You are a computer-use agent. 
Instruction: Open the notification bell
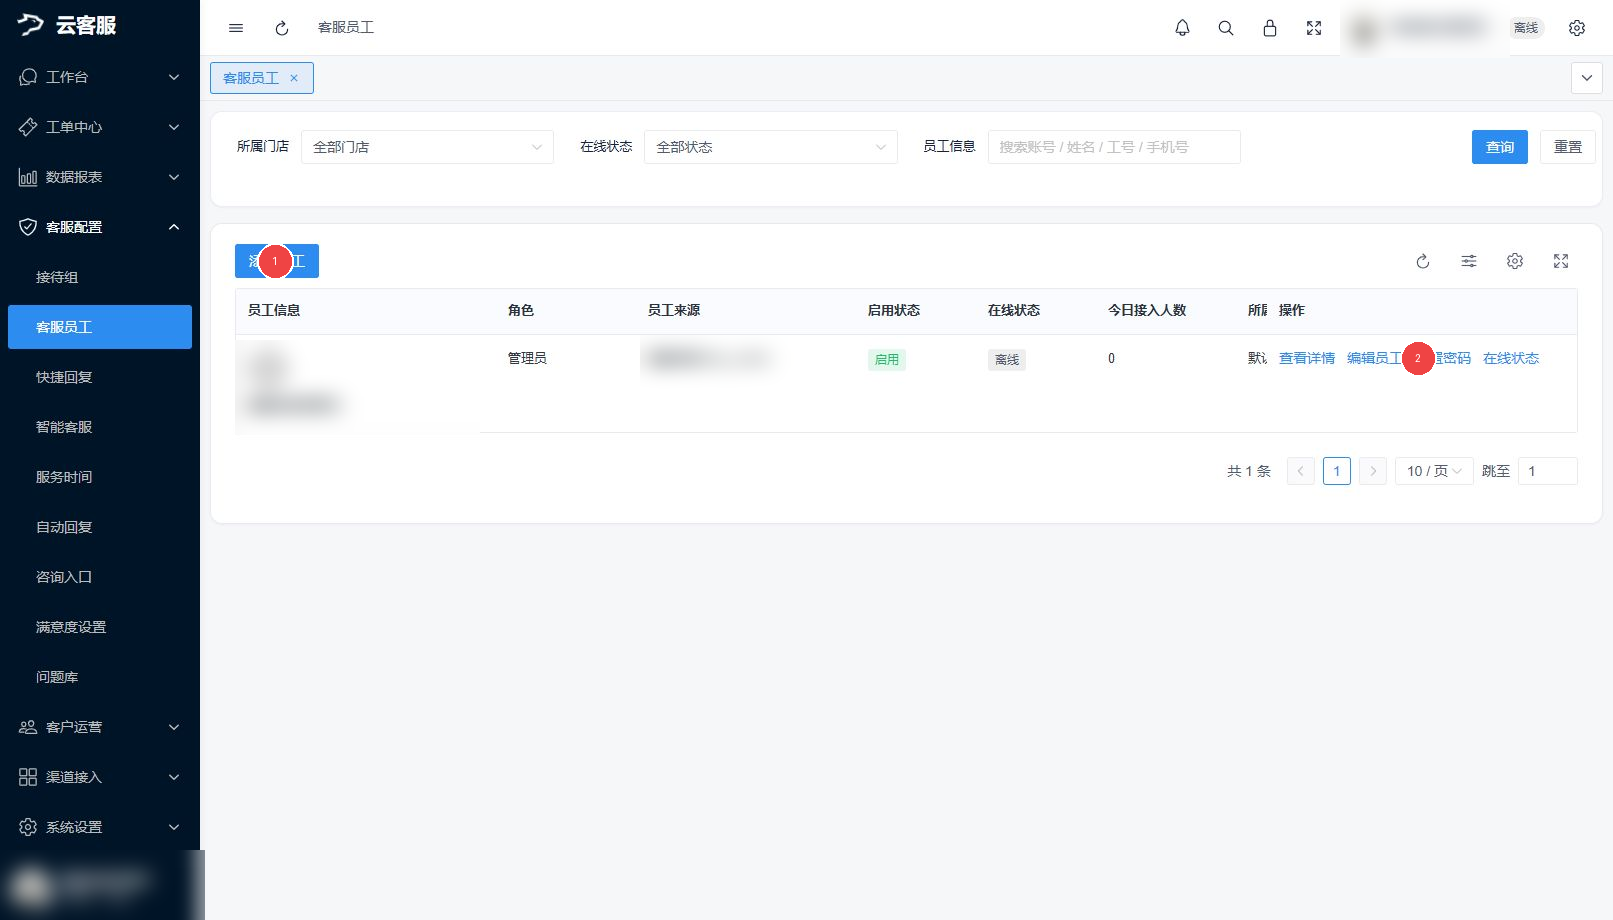click(1182, 28)
